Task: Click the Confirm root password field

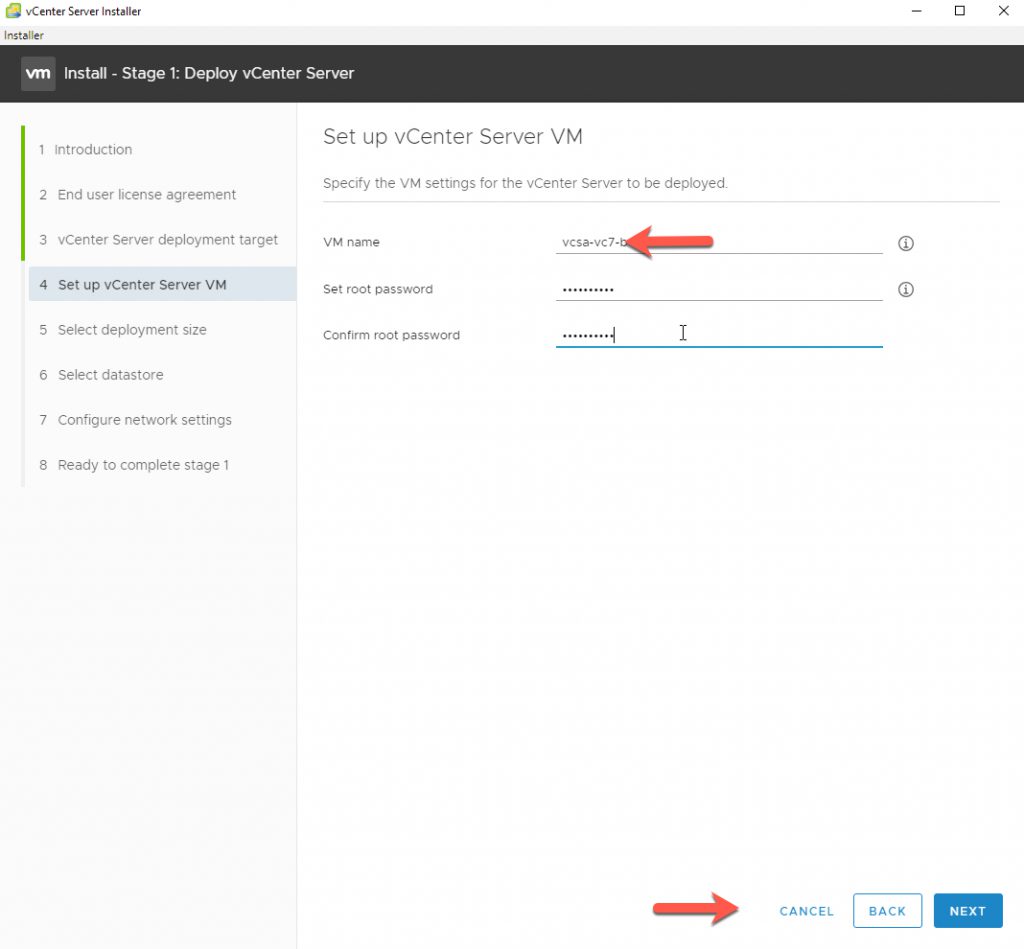Action: click(719, 335)
